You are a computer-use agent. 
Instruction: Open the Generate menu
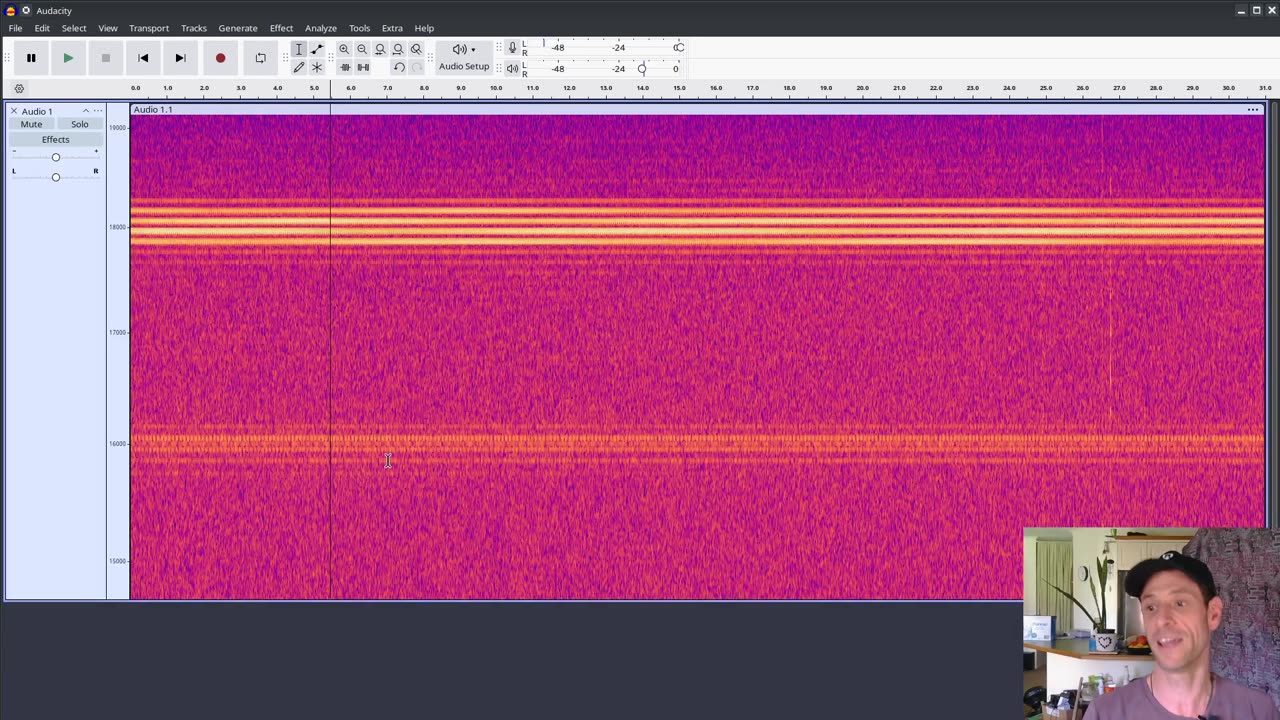238,28
